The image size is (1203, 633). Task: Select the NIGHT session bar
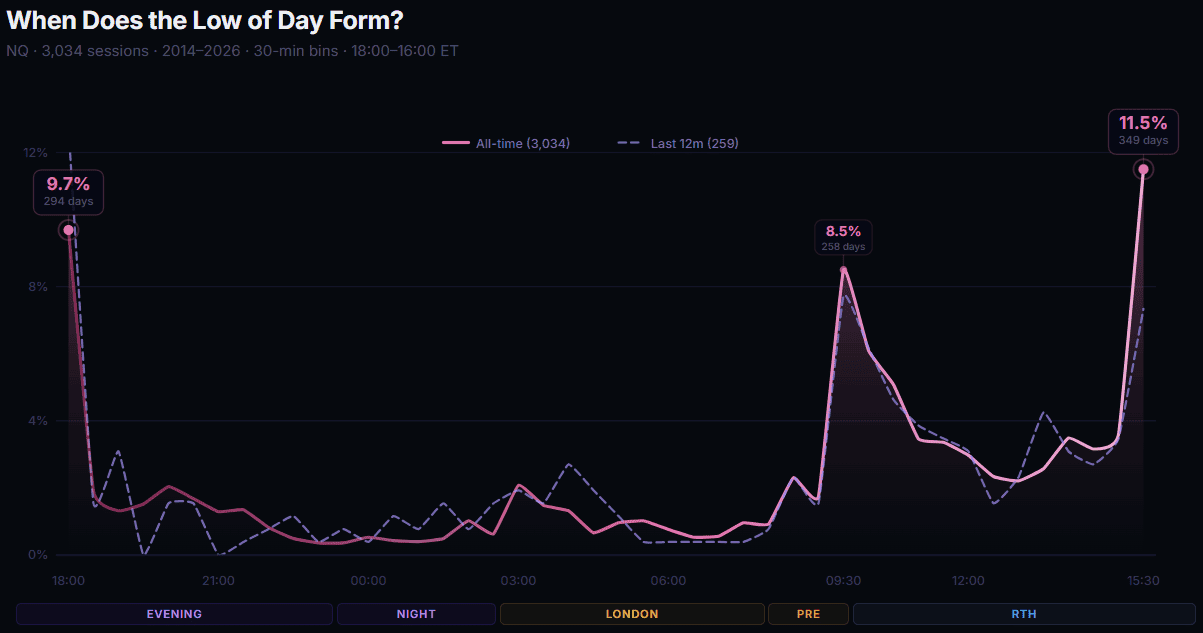coord(416,614)
